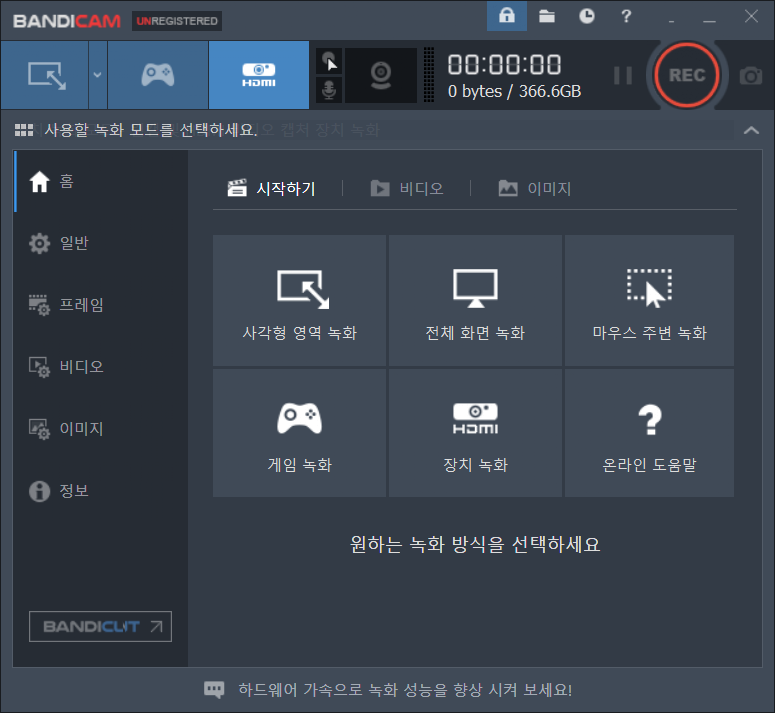
Task: Switch to the 비디오 tab in main panel
Action: (x=407, y=188)
